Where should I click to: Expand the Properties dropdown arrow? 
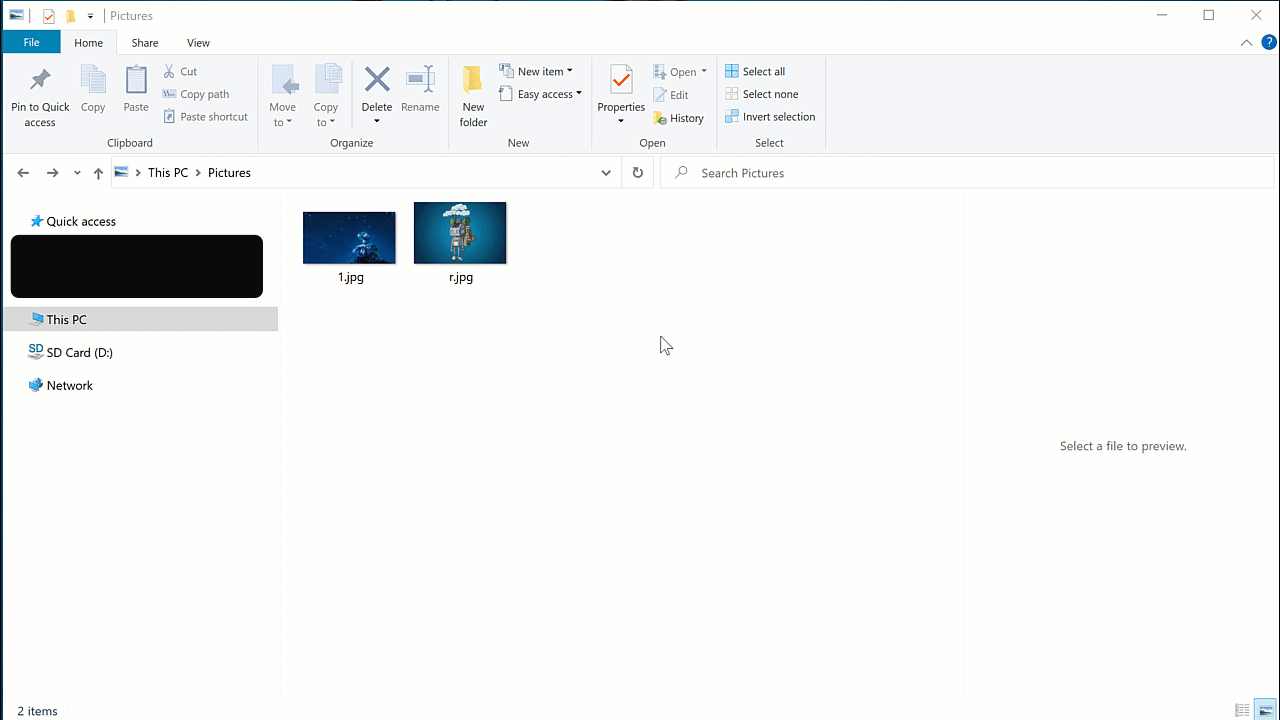621,122
